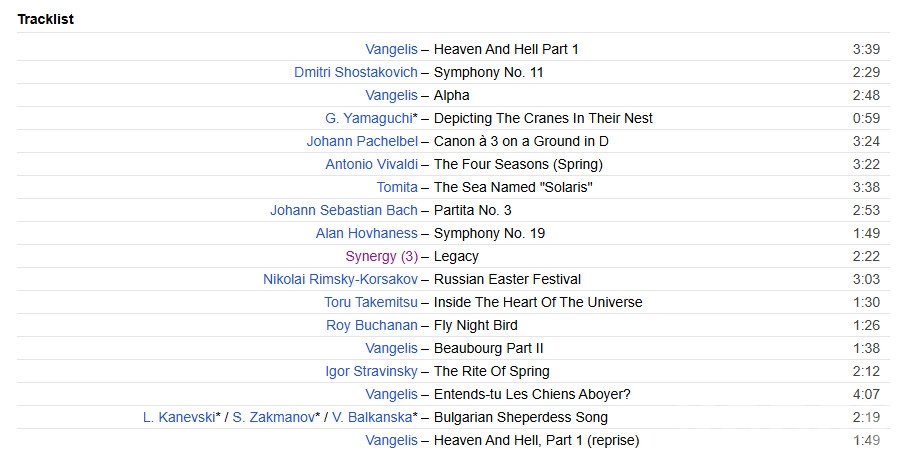
Task: Click Johann Sebastian Bach link
Action: (x=344, y=210)
